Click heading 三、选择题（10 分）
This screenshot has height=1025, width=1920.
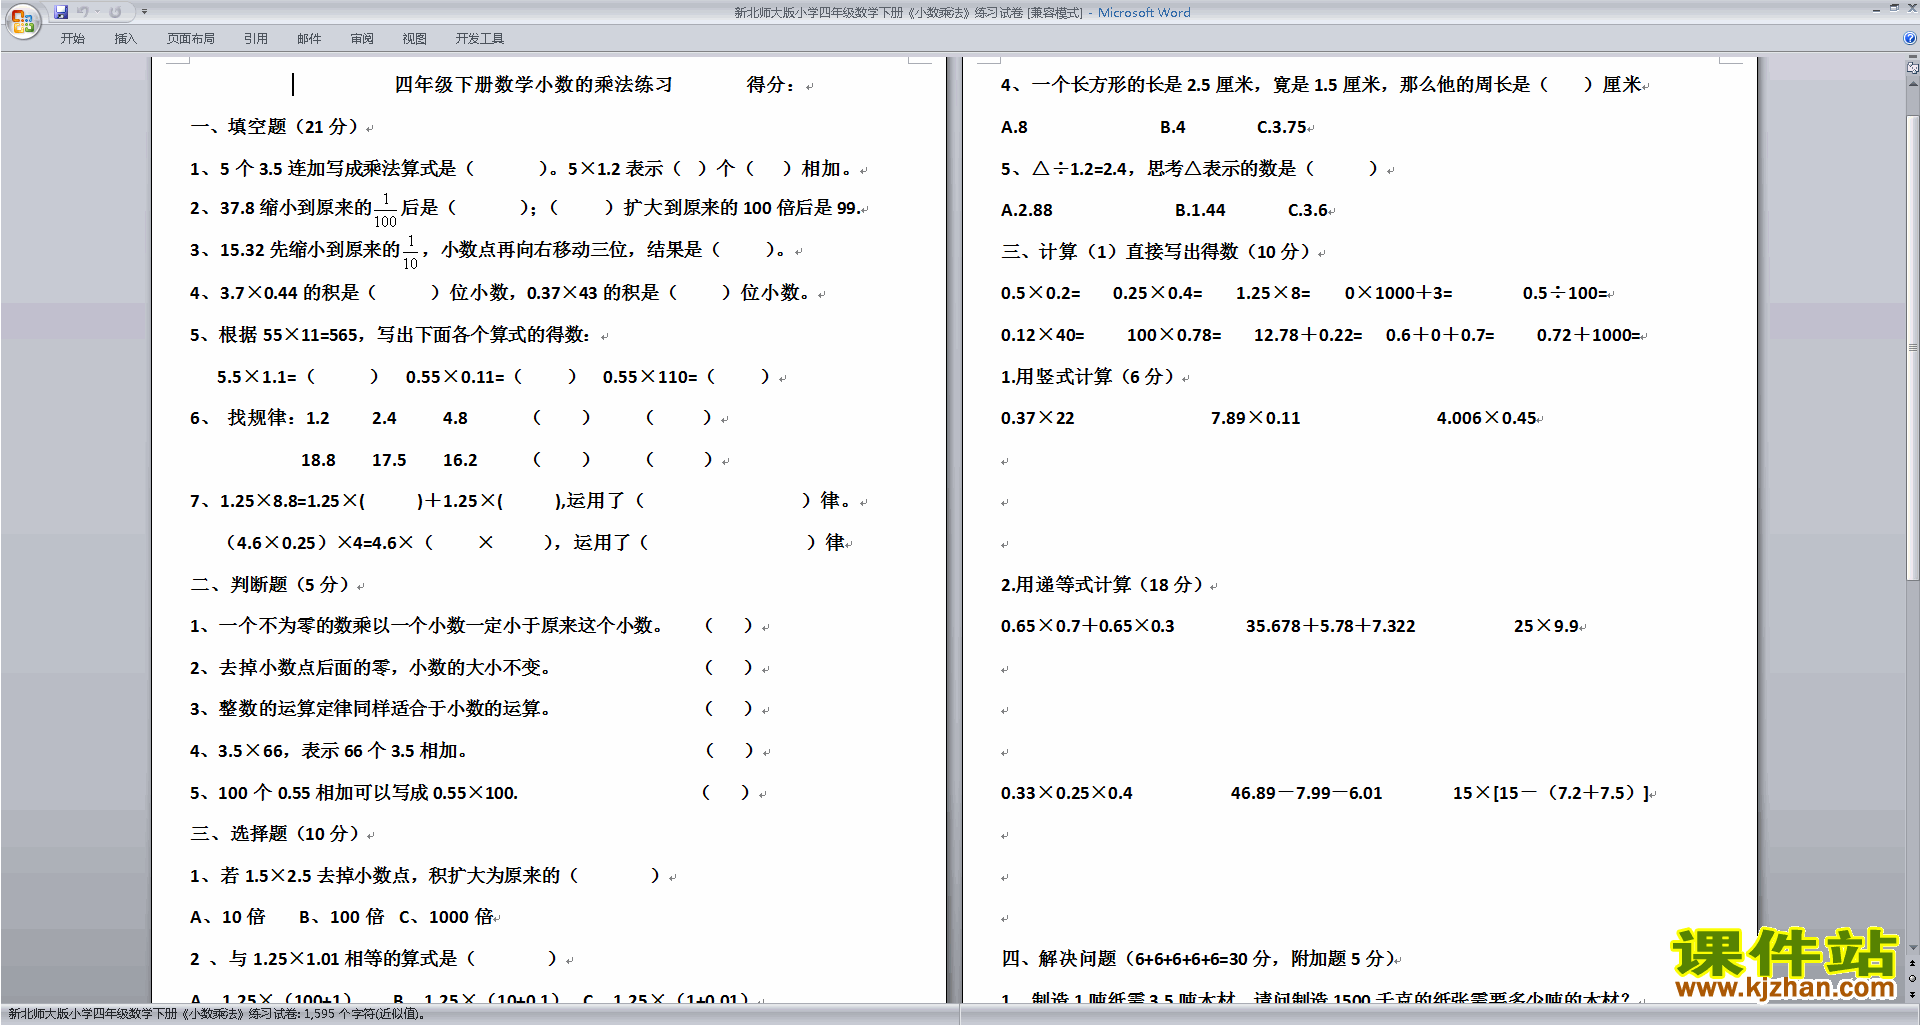[277, 834]
